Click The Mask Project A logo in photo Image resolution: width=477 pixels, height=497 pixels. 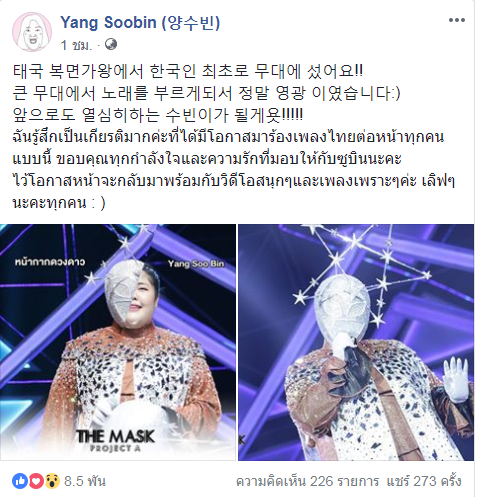pos(116,440)
